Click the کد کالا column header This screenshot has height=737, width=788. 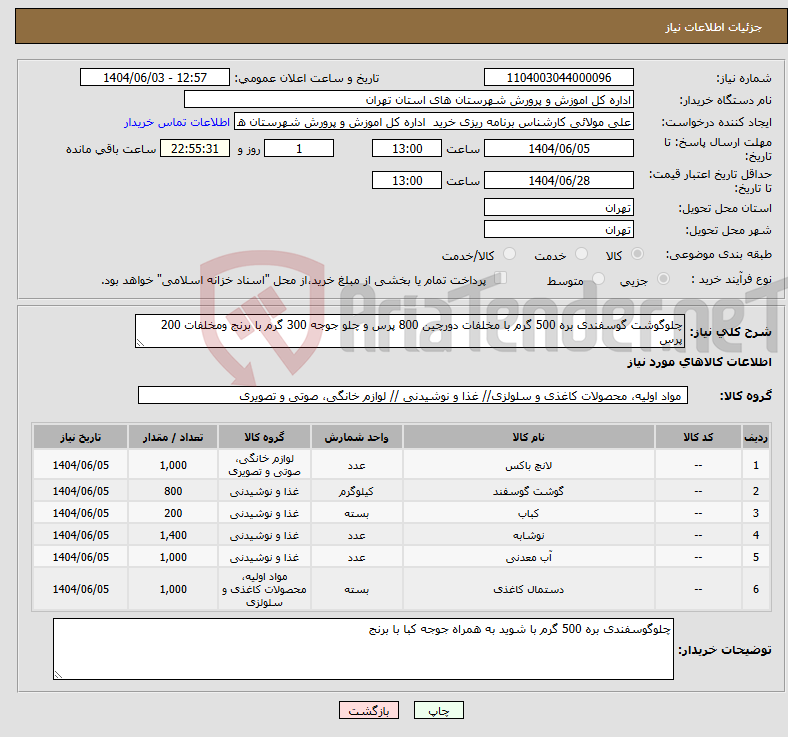point(698,437)
